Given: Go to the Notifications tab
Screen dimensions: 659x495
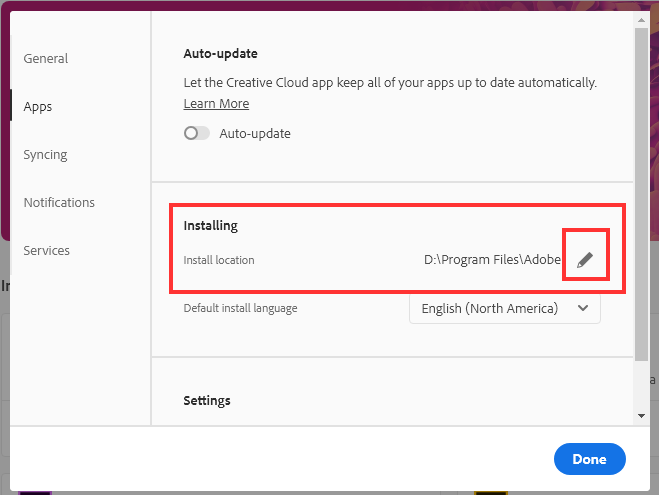Looking at the screenshot, I should [59, 203].
